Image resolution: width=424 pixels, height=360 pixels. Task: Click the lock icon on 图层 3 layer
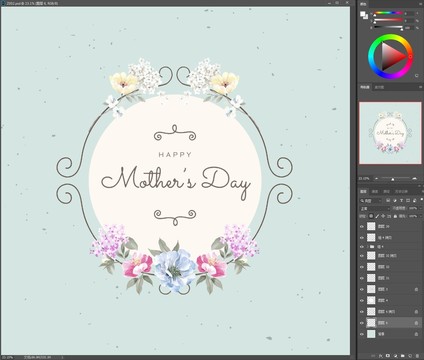(x=416, y=289)
